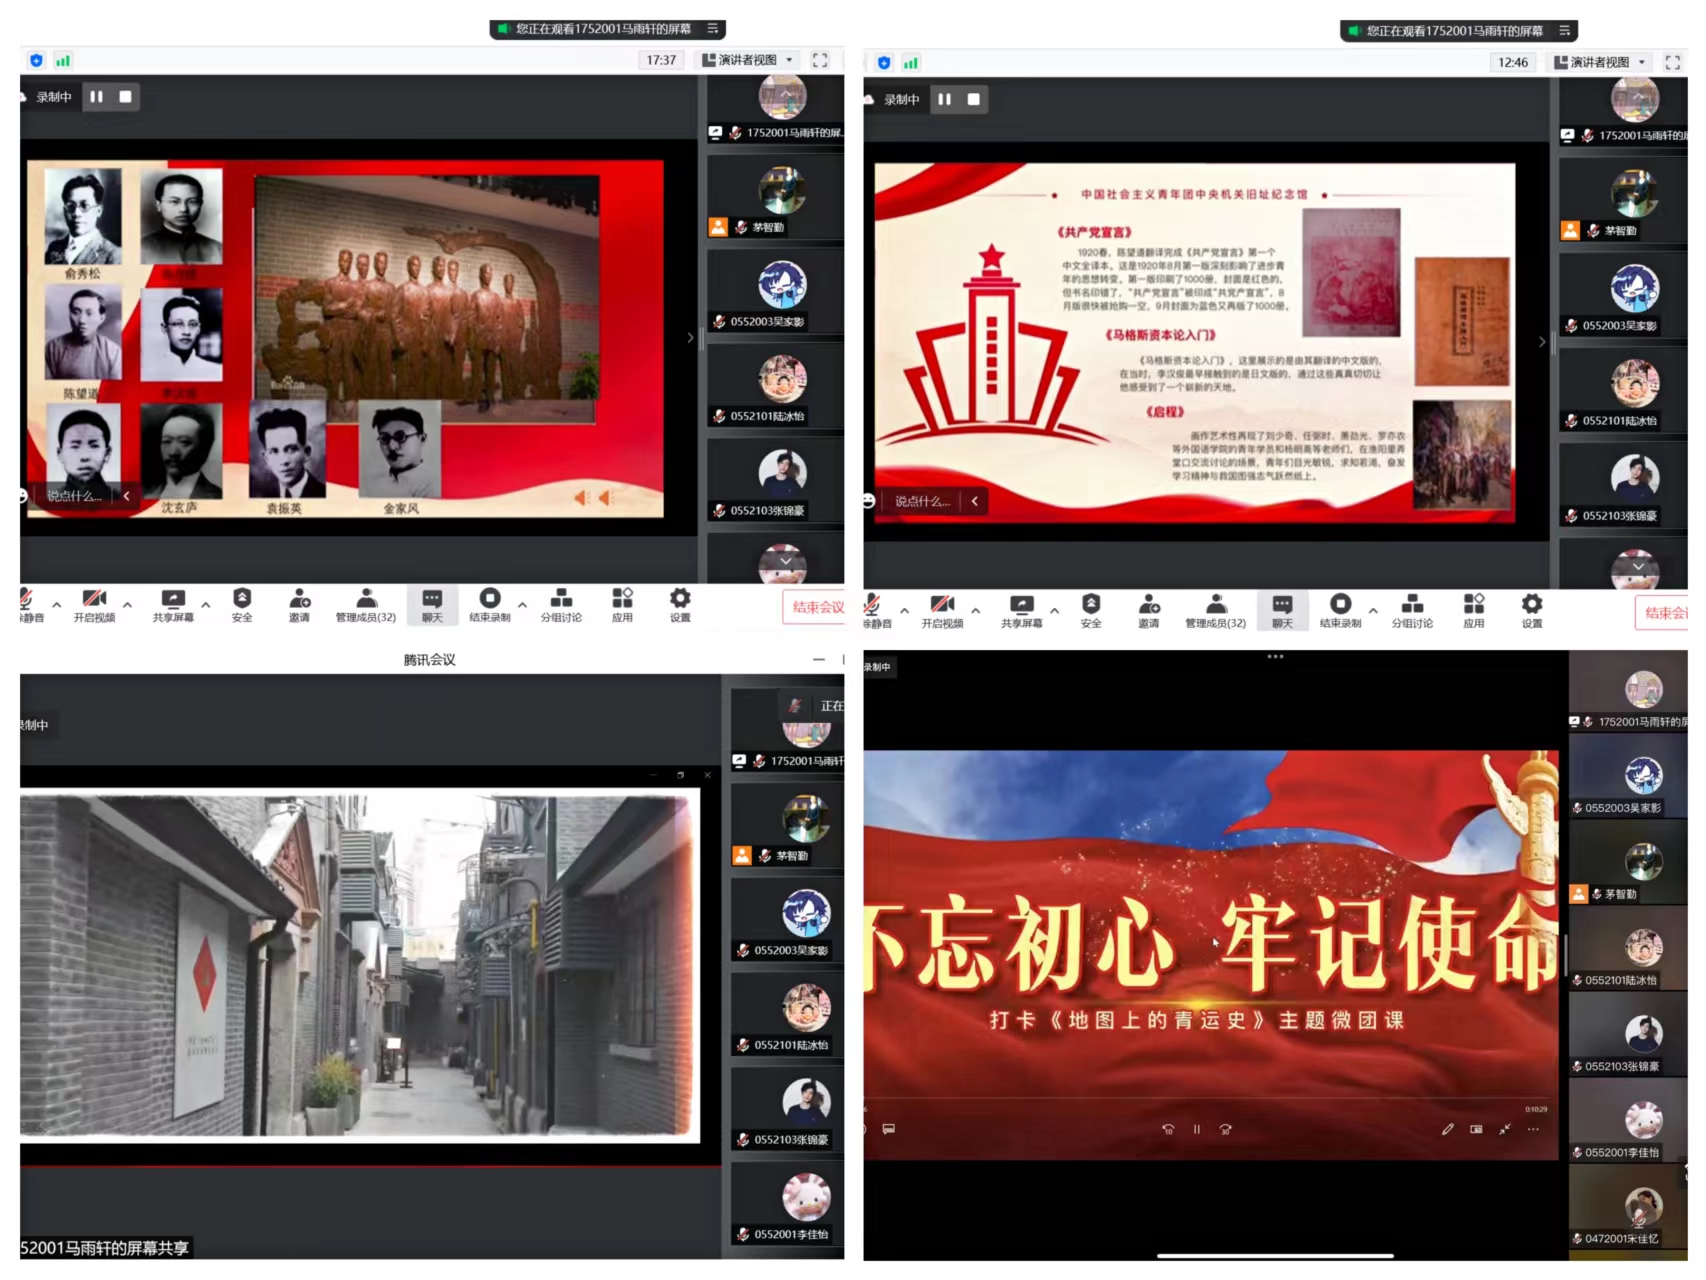Click the pencil annotate icon in video player
Viewport: 1706px width, 1280px height.
point(1447,1129)
